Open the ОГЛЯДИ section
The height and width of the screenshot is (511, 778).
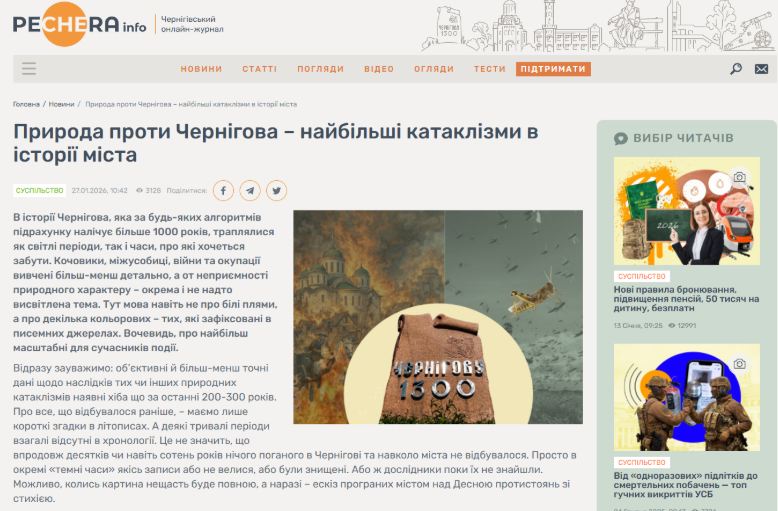click(x=434, y=69)
